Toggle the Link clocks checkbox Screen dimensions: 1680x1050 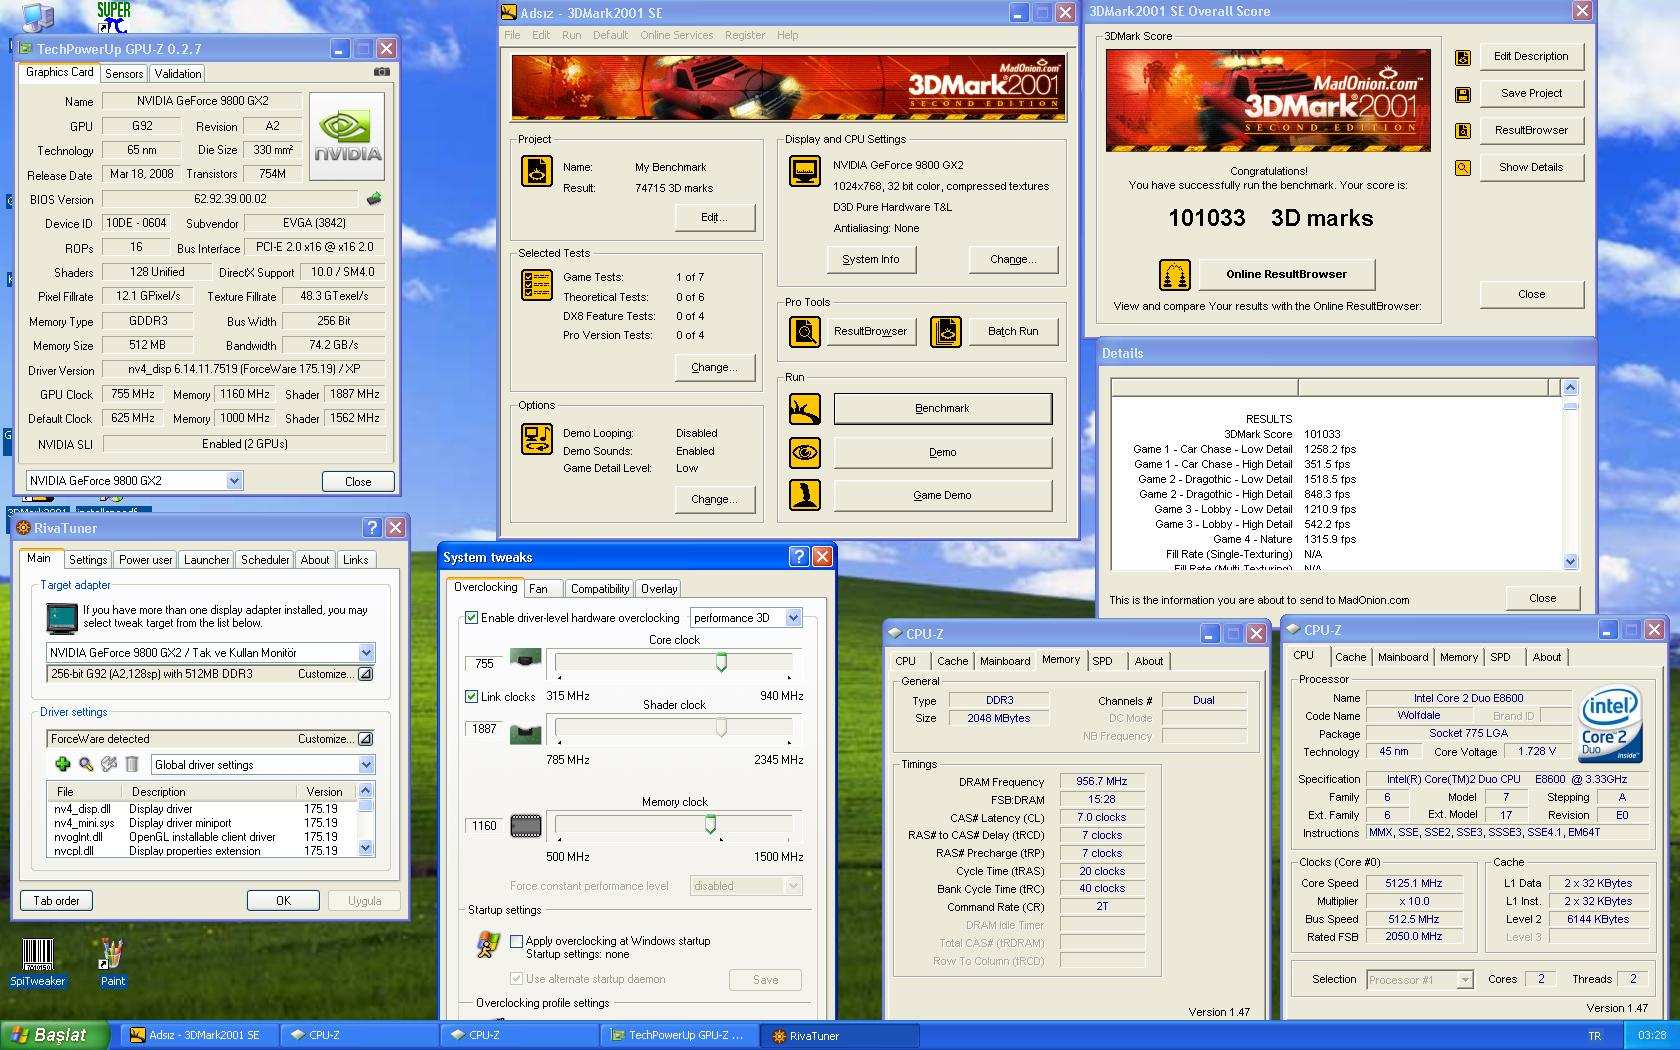pos(472,696)
